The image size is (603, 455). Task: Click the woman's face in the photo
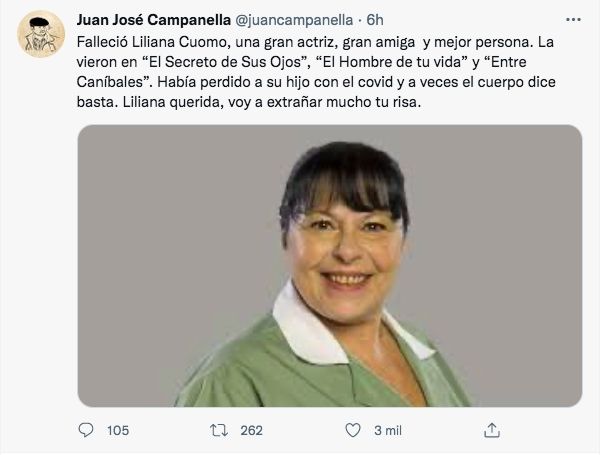click(x=346, y=250)
